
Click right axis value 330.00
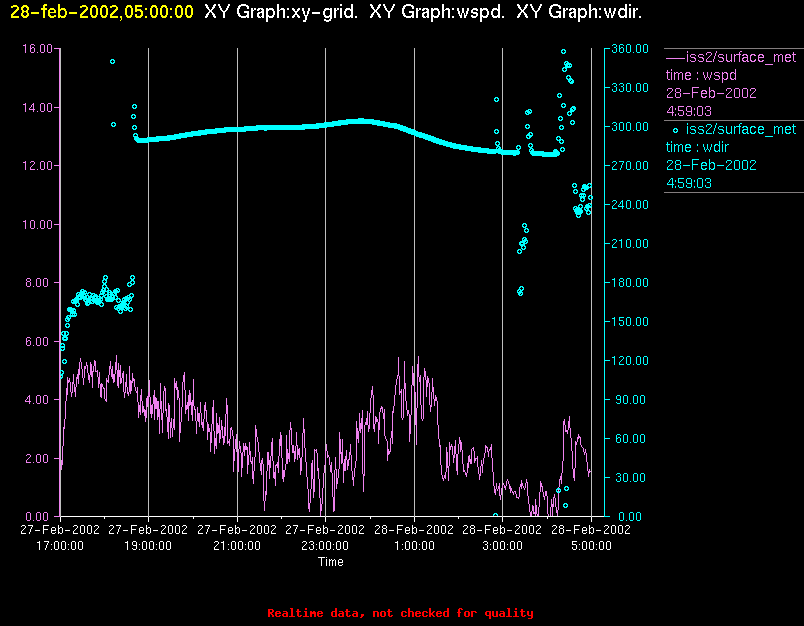(x=630, y=88)
